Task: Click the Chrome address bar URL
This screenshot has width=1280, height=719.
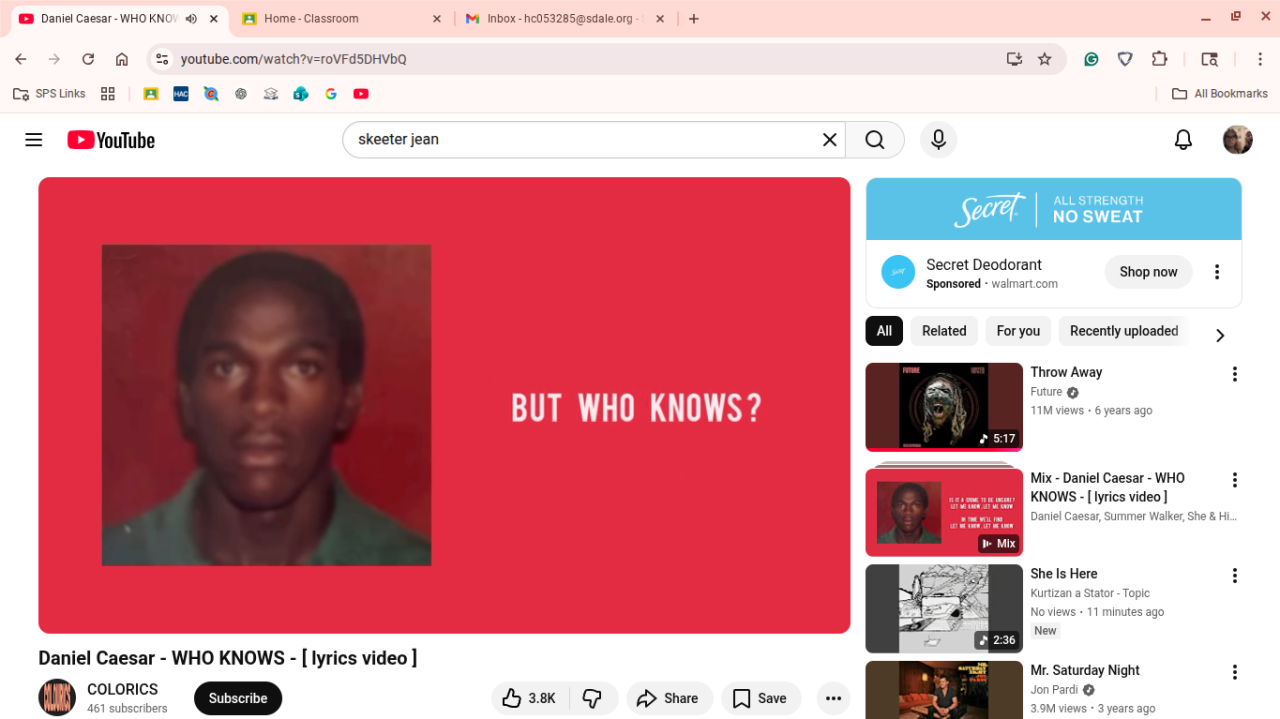Action: point(293,59)
